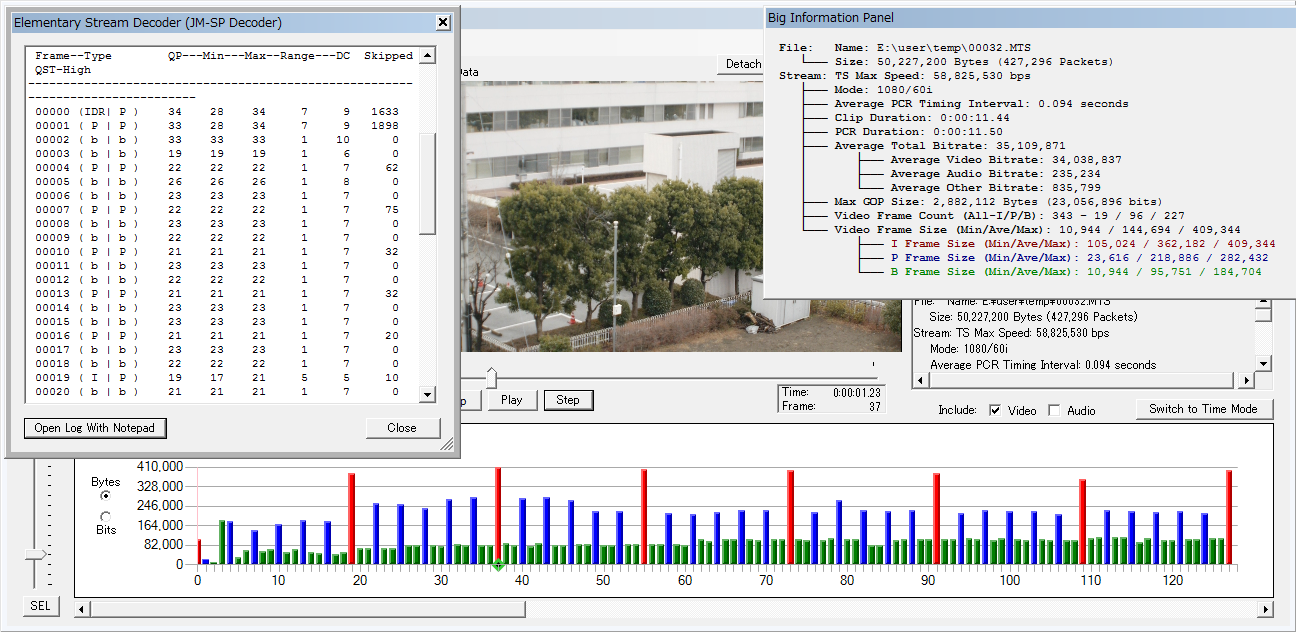Click the vertical zoom slider handle

(36, 554)
